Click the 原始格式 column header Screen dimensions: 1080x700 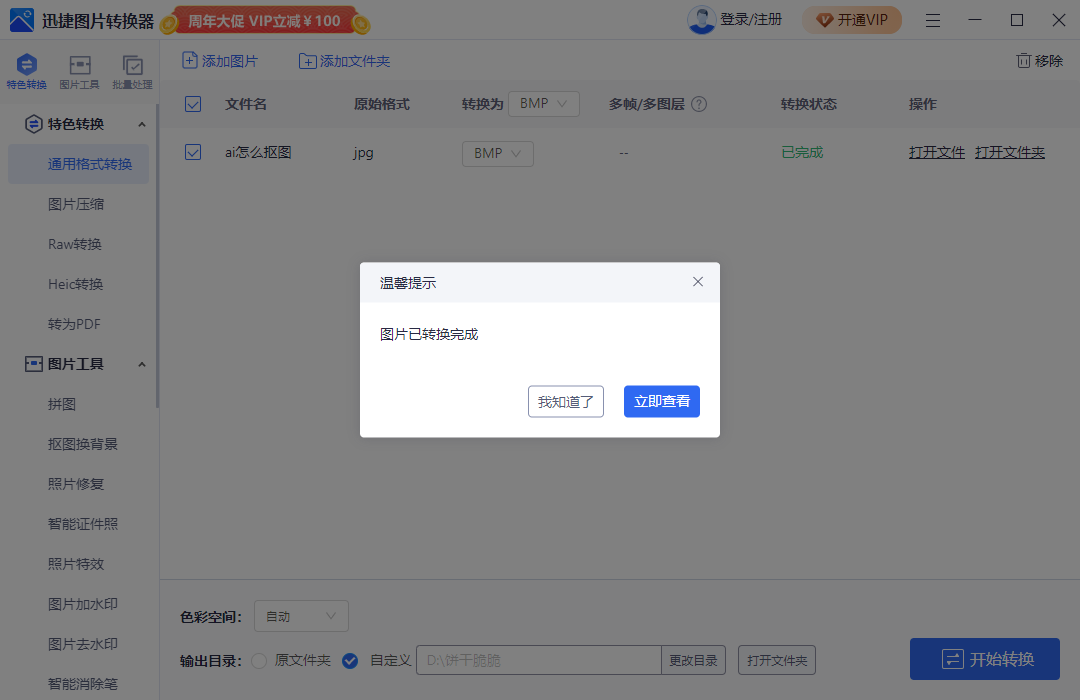click(x=382, y=104)
